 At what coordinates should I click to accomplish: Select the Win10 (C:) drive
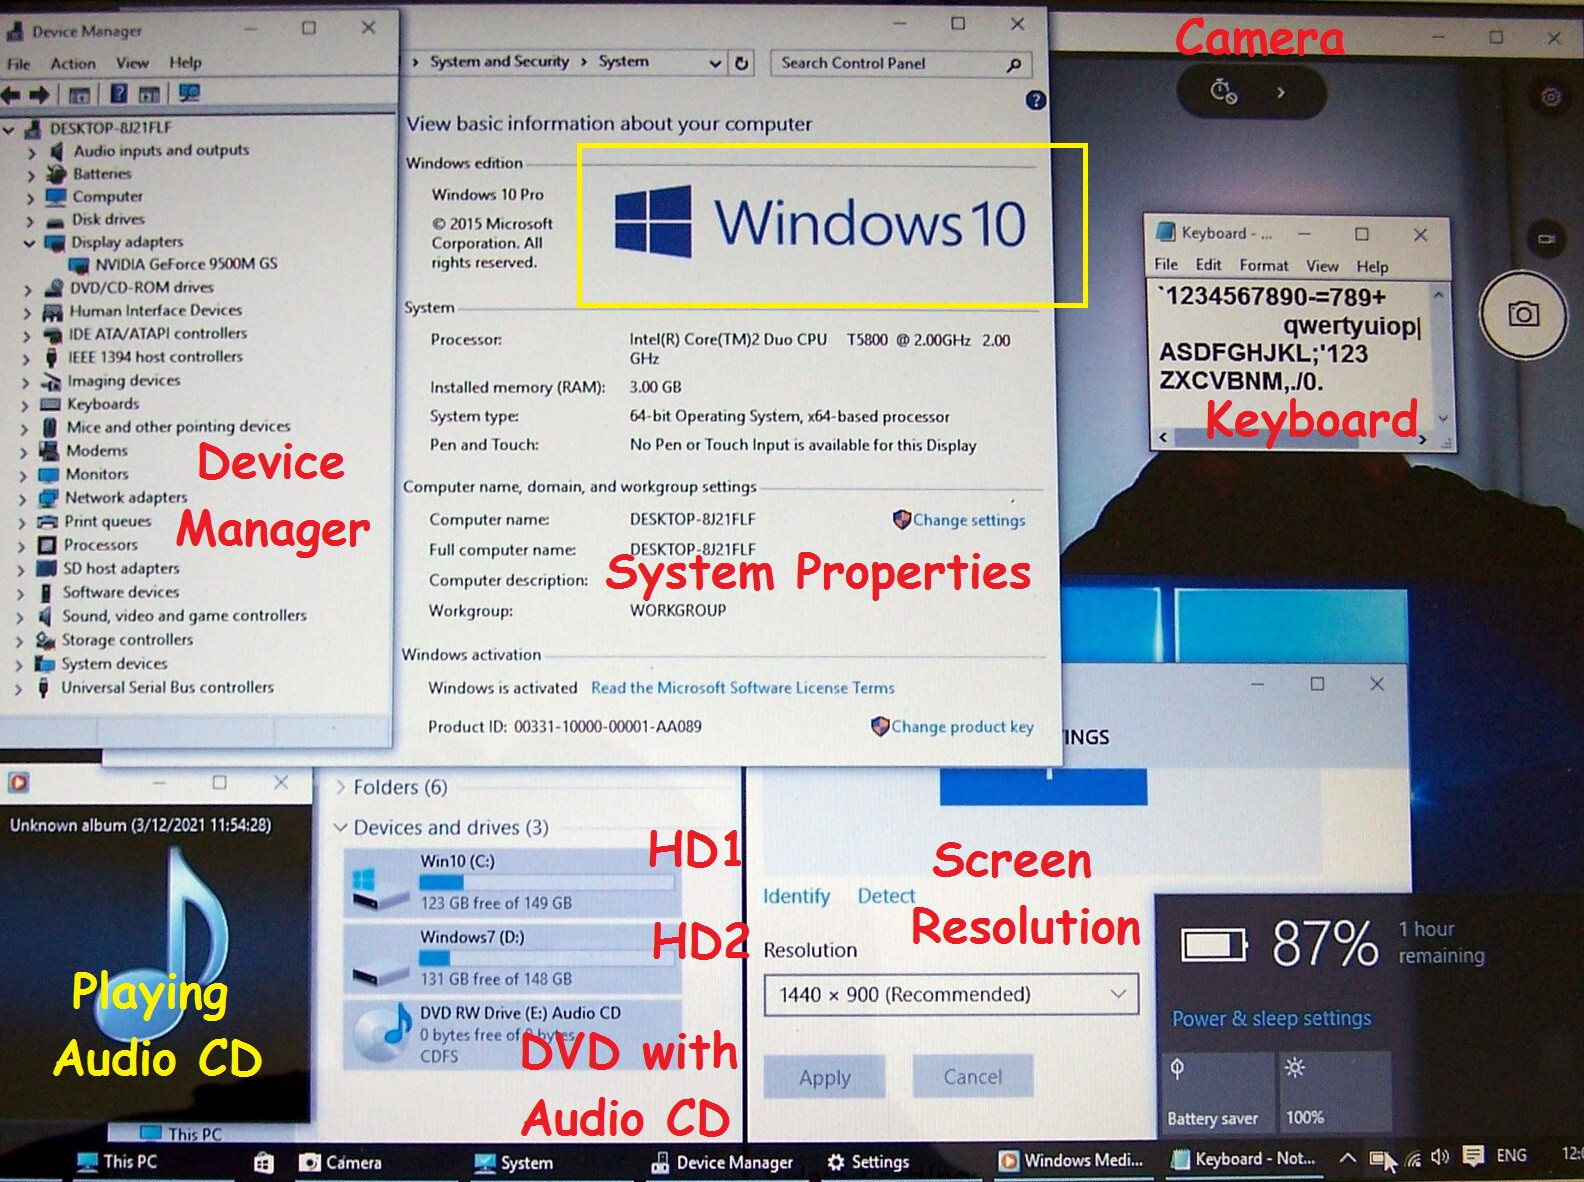[x=511, y=882]
